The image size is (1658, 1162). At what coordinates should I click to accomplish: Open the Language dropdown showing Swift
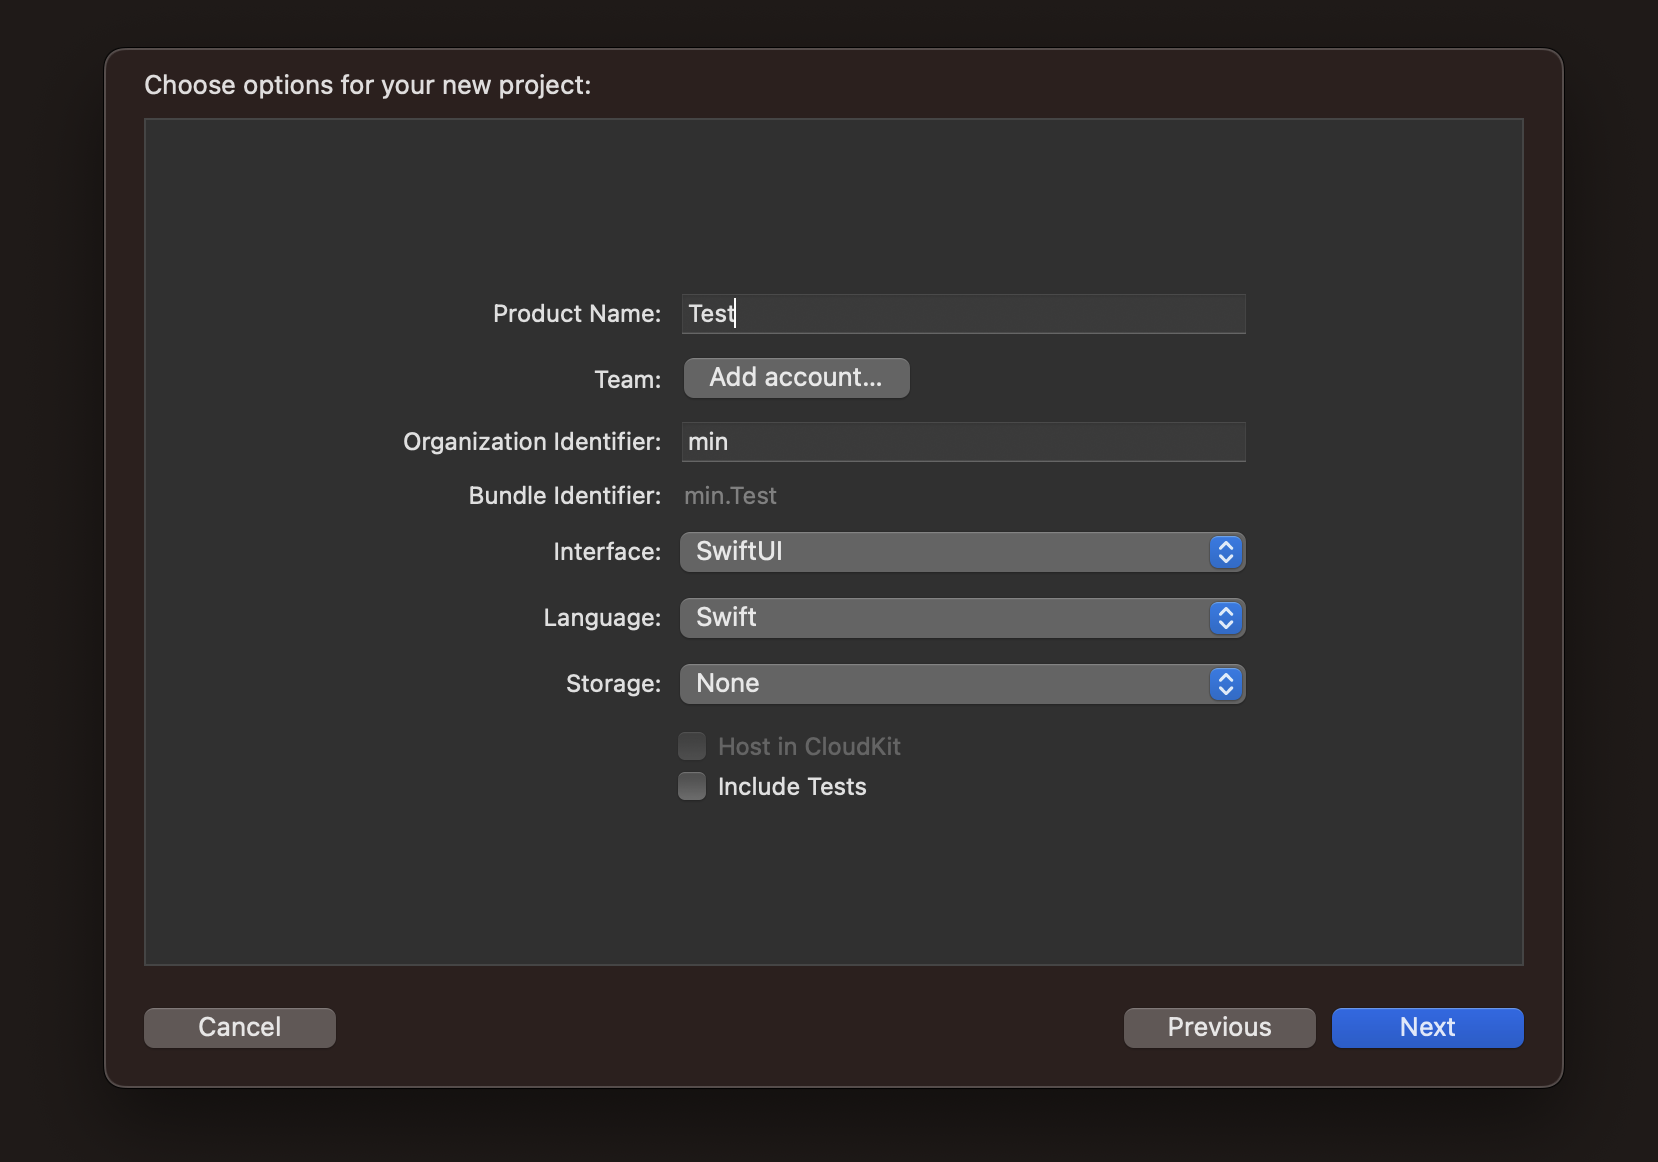tap(962, 618)
